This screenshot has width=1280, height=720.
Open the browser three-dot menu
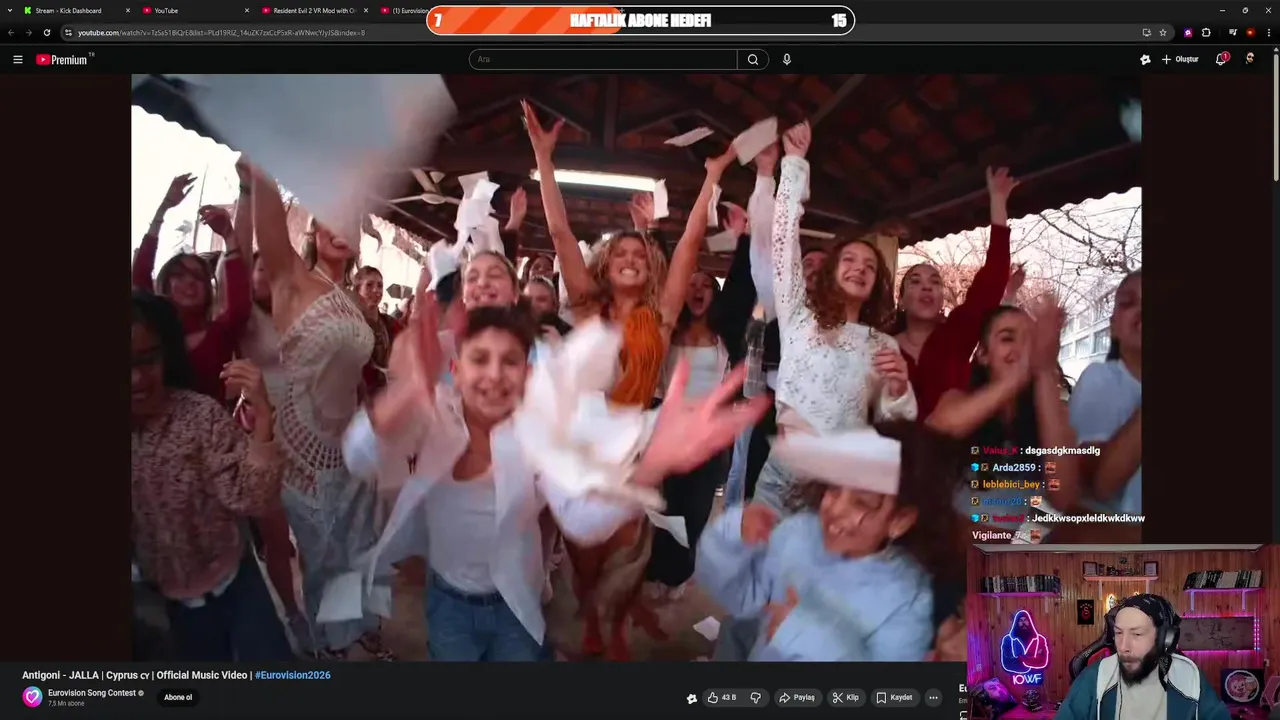[1268, 32]
